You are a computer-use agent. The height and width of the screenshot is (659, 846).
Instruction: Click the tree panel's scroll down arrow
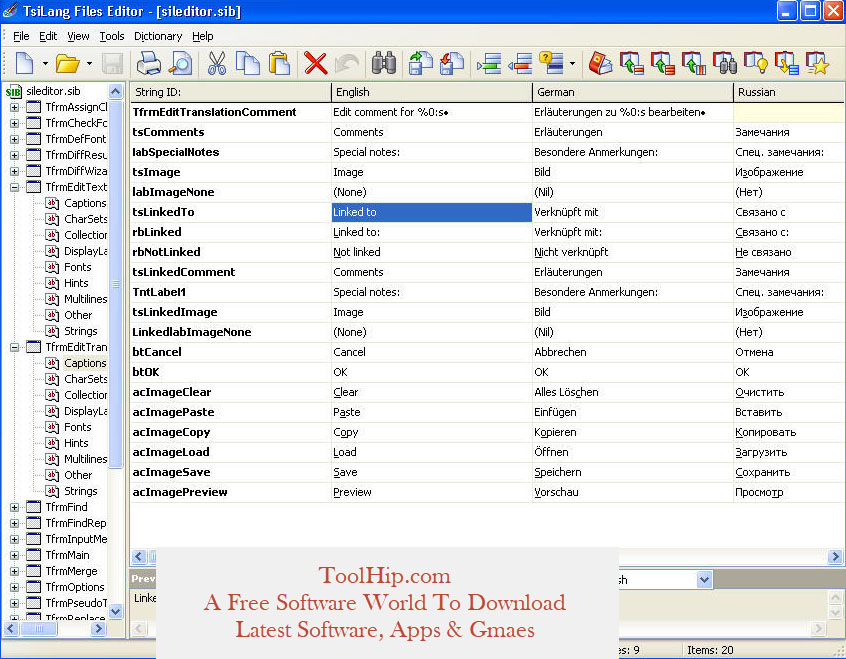pos(115,612)
